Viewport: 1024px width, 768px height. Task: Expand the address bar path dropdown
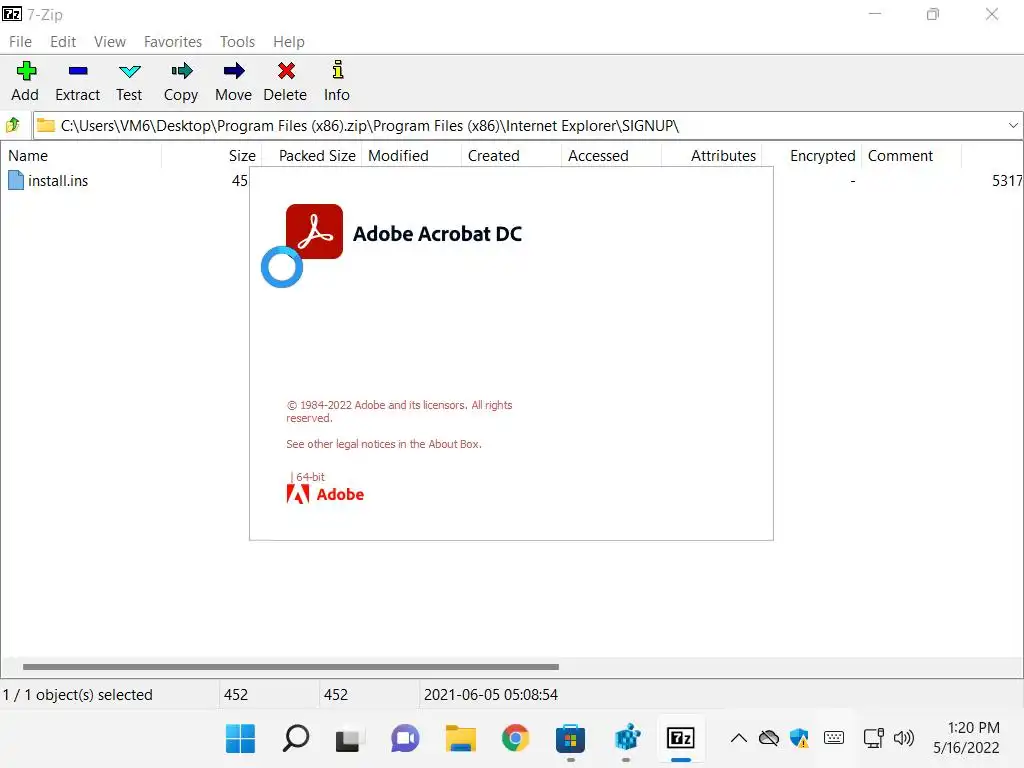(1012, 125)
